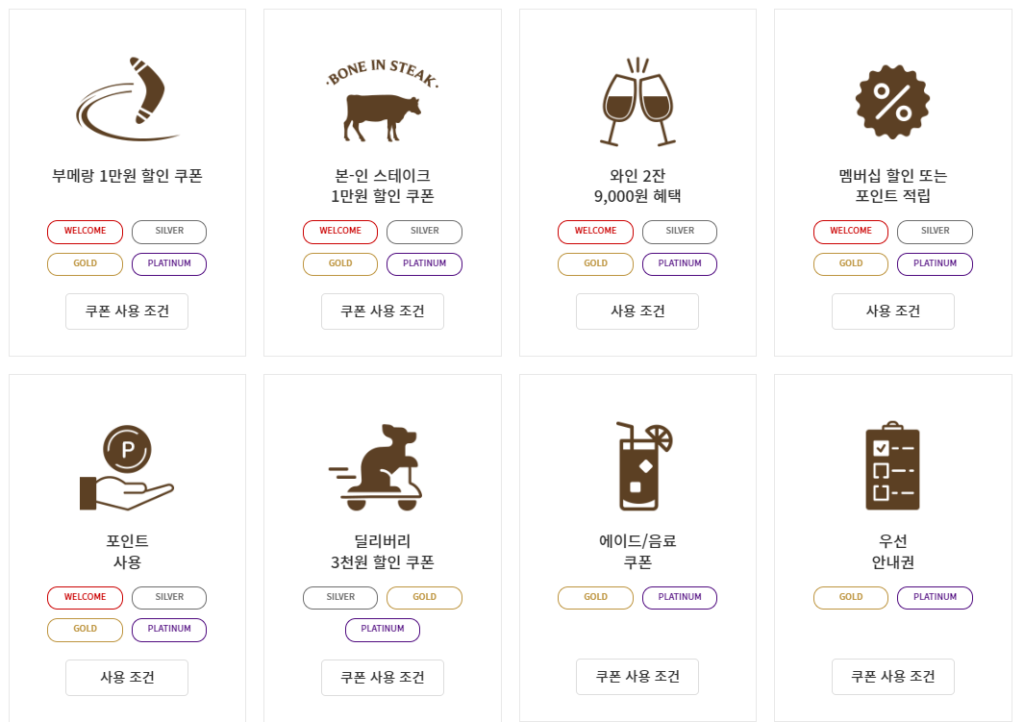The width and height of the screenshot is (1024, 722).
Task: Open 사용 조건 for 포인트 사용
Action: (127, 677)
